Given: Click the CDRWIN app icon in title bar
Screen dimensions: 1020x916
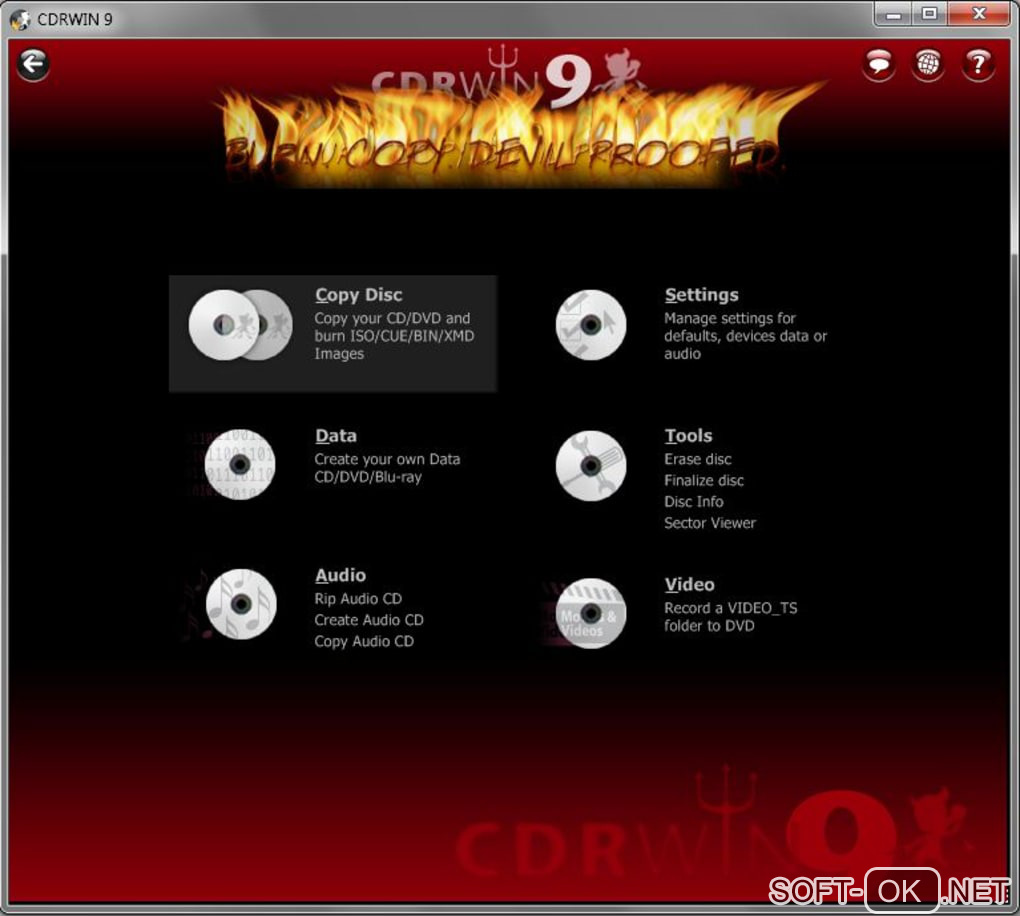Looking at the screenshot, I should [x=20, y=20].
